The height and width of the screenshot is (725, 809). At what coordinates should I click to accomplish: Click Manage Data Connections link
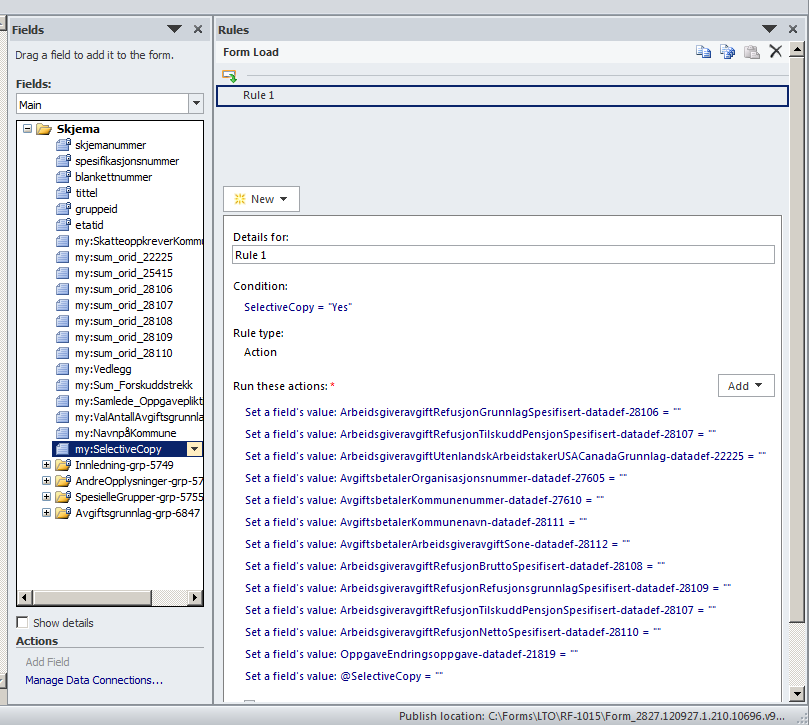click(94, 680)
